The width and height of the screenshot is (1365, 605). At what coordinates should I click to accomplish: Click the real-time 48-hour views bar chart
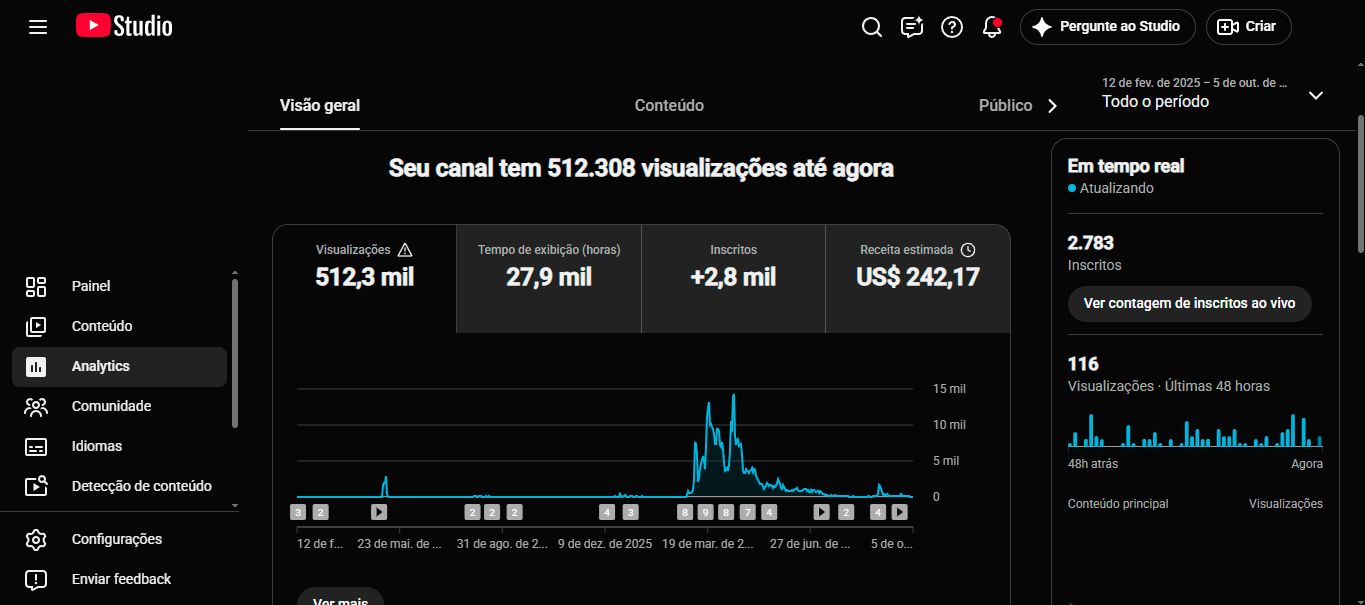(1195, 429)
